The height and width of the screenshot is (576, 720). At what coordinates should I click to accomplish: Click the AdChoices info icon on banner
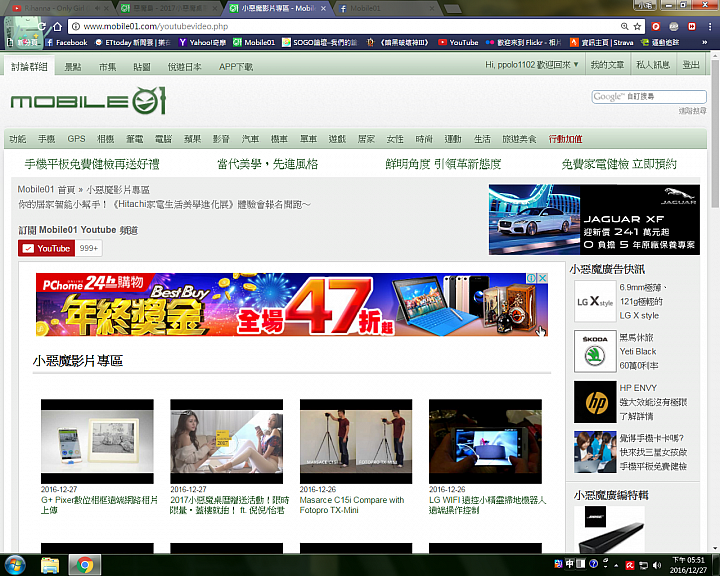(532, 278)
